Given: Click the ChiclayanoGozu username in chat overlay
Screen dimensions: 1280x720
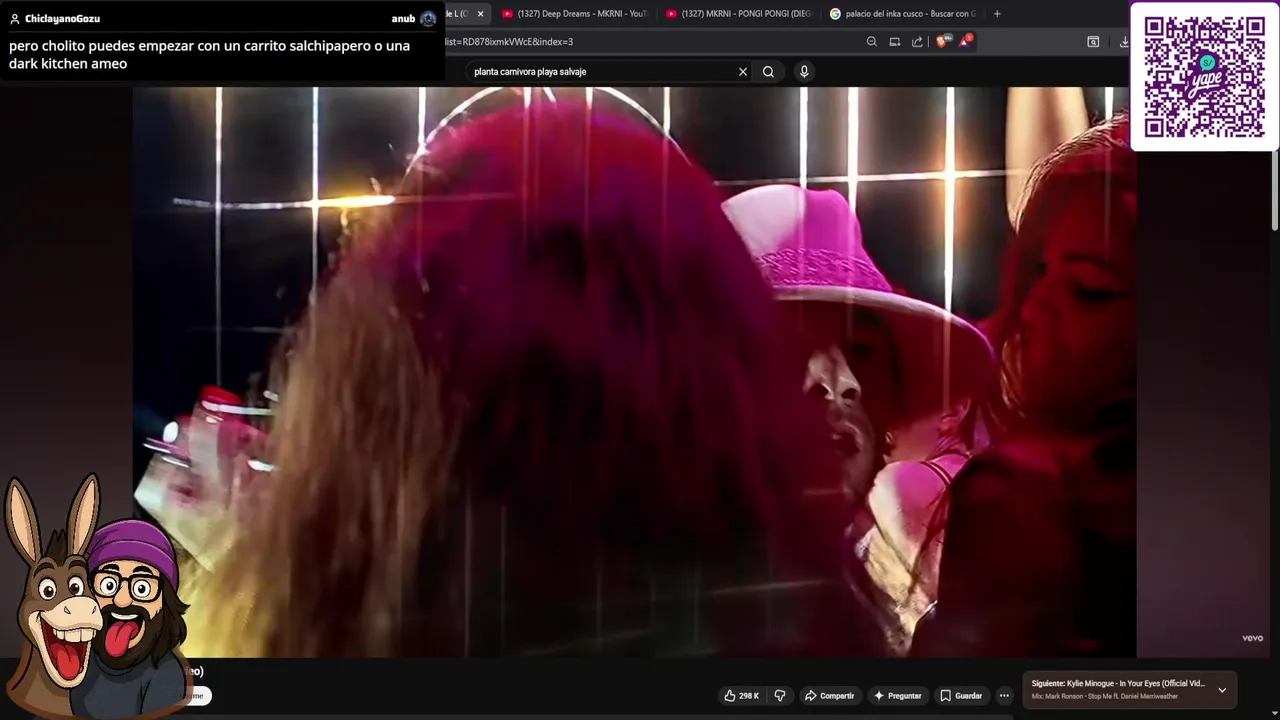Looking at the screenshot, I should point(62,19).
